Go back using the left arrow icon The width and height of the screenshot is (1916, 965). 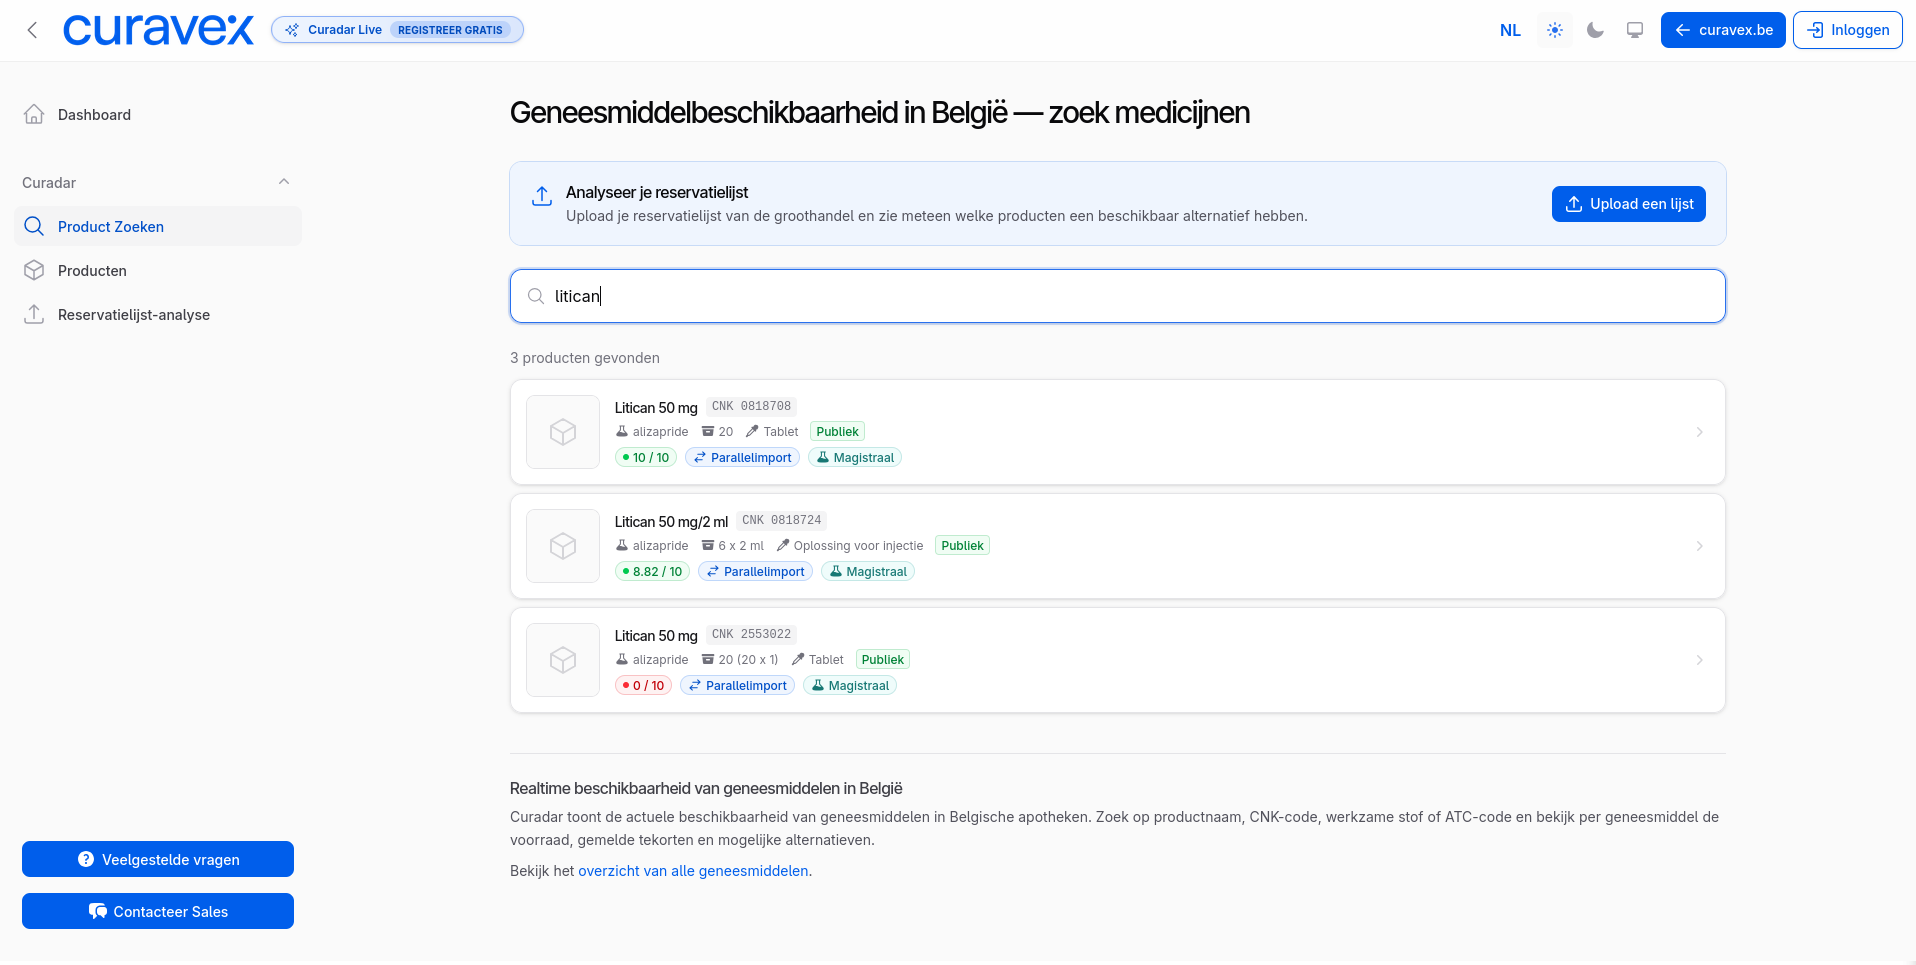(x=32, y=30)
